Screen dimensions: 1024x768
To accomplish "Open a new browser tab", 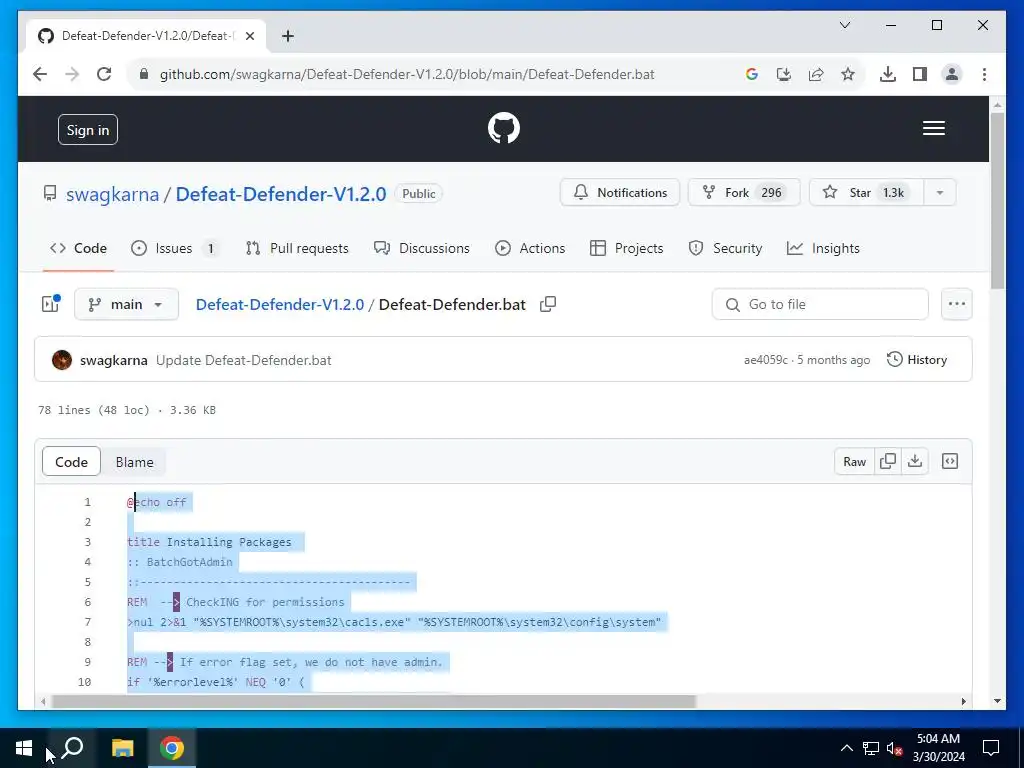I will pos(288,36).
